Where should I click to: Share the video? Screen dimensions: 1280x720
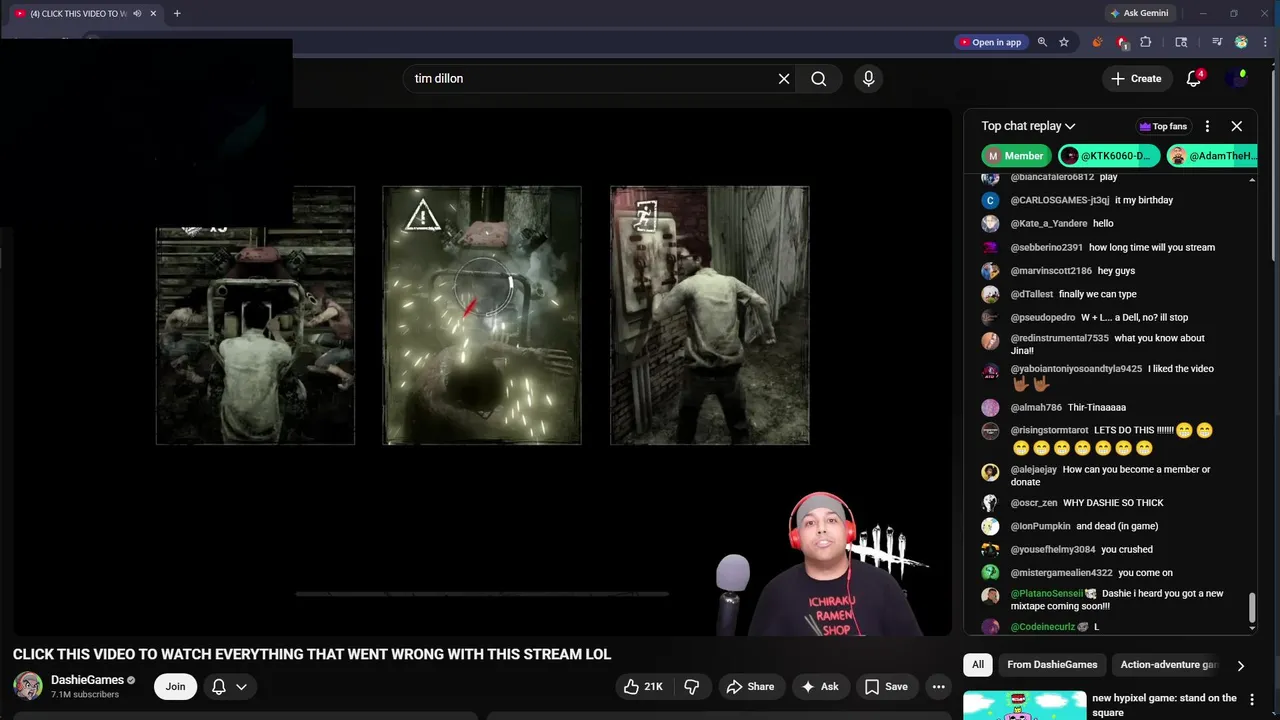[750, 686]
